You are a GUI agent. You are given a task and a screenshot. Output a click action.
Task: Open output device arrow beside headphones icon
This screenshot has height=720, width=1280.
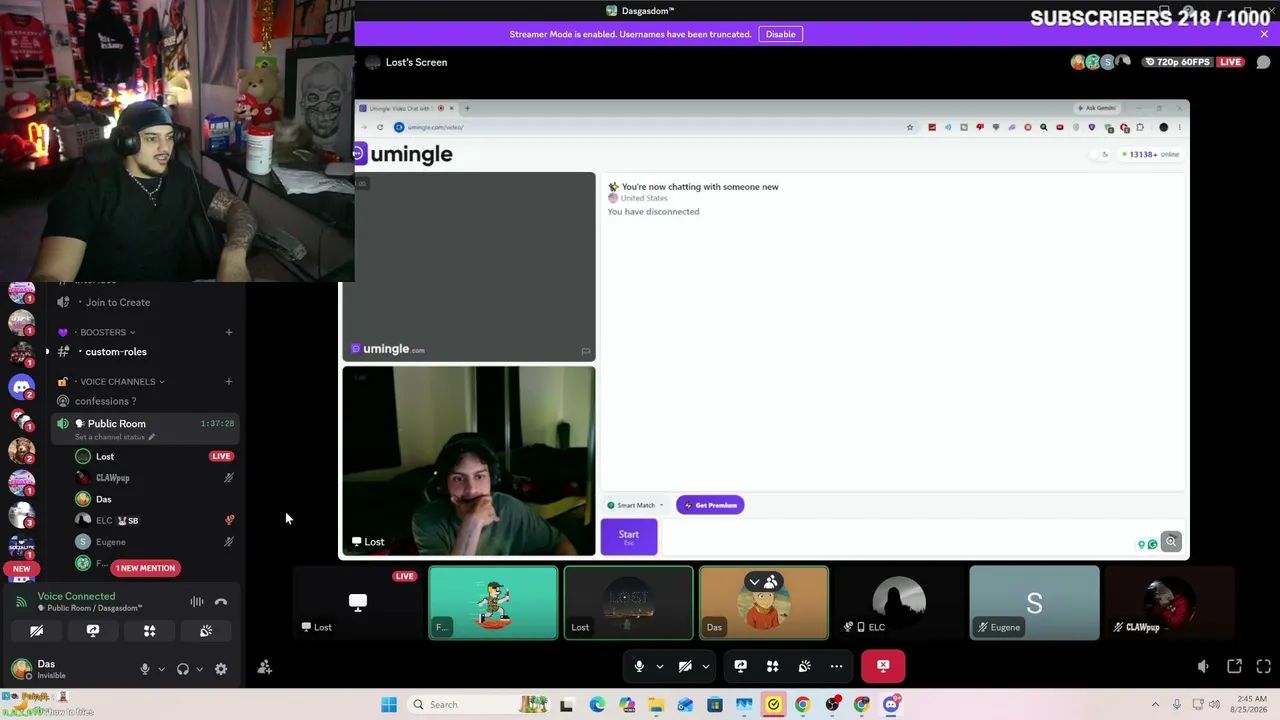pyautogui.click(x=199, y=669)
